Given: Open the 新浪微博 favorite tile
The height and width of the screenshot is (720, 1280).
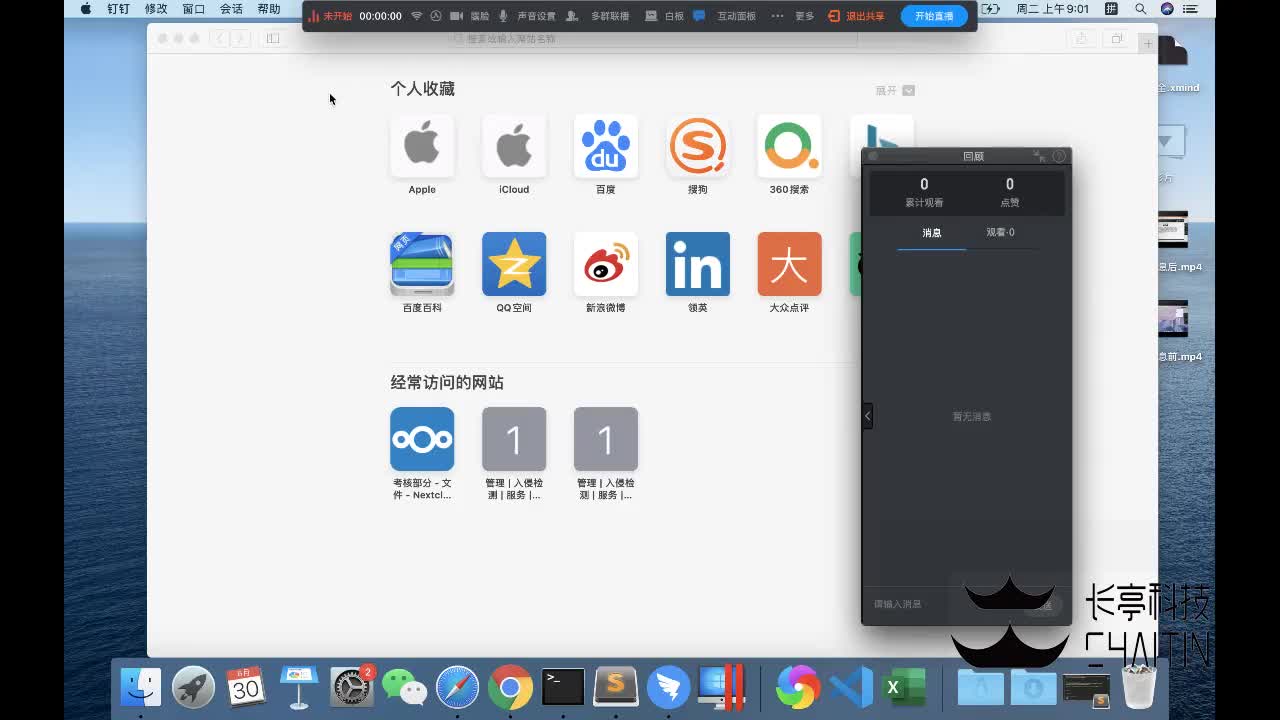Looking at the screenshot, I should pyautogui.click(x=606, y=264).
